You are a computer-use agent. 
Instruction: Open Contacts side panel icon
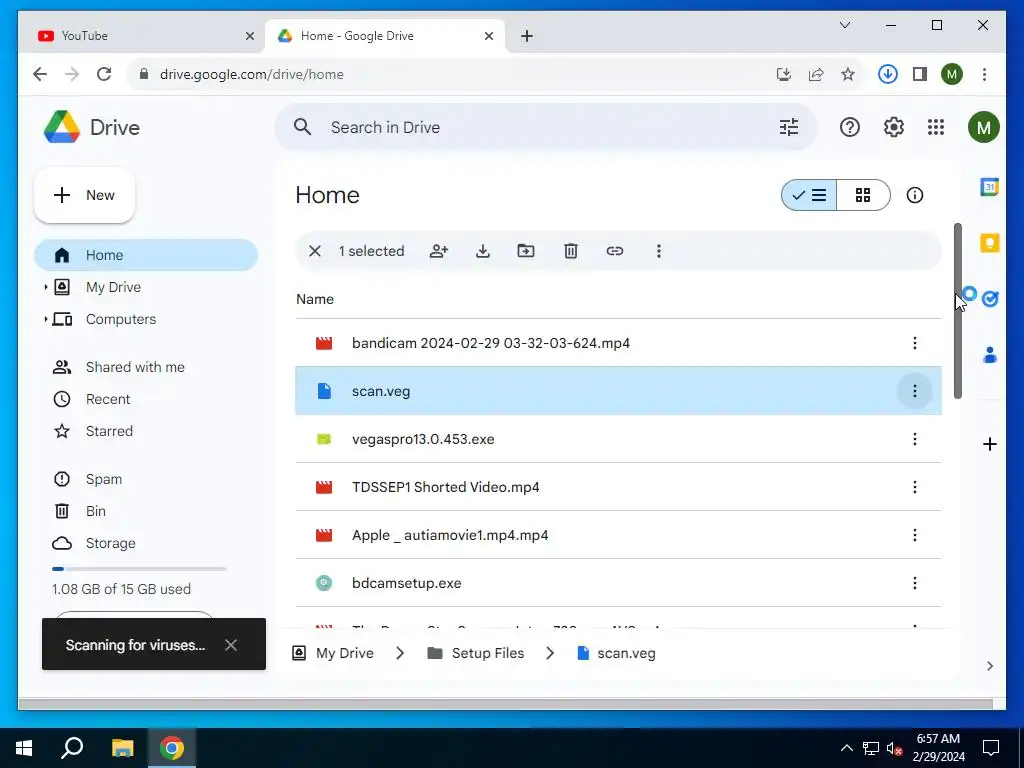click(x=990, y=355)
